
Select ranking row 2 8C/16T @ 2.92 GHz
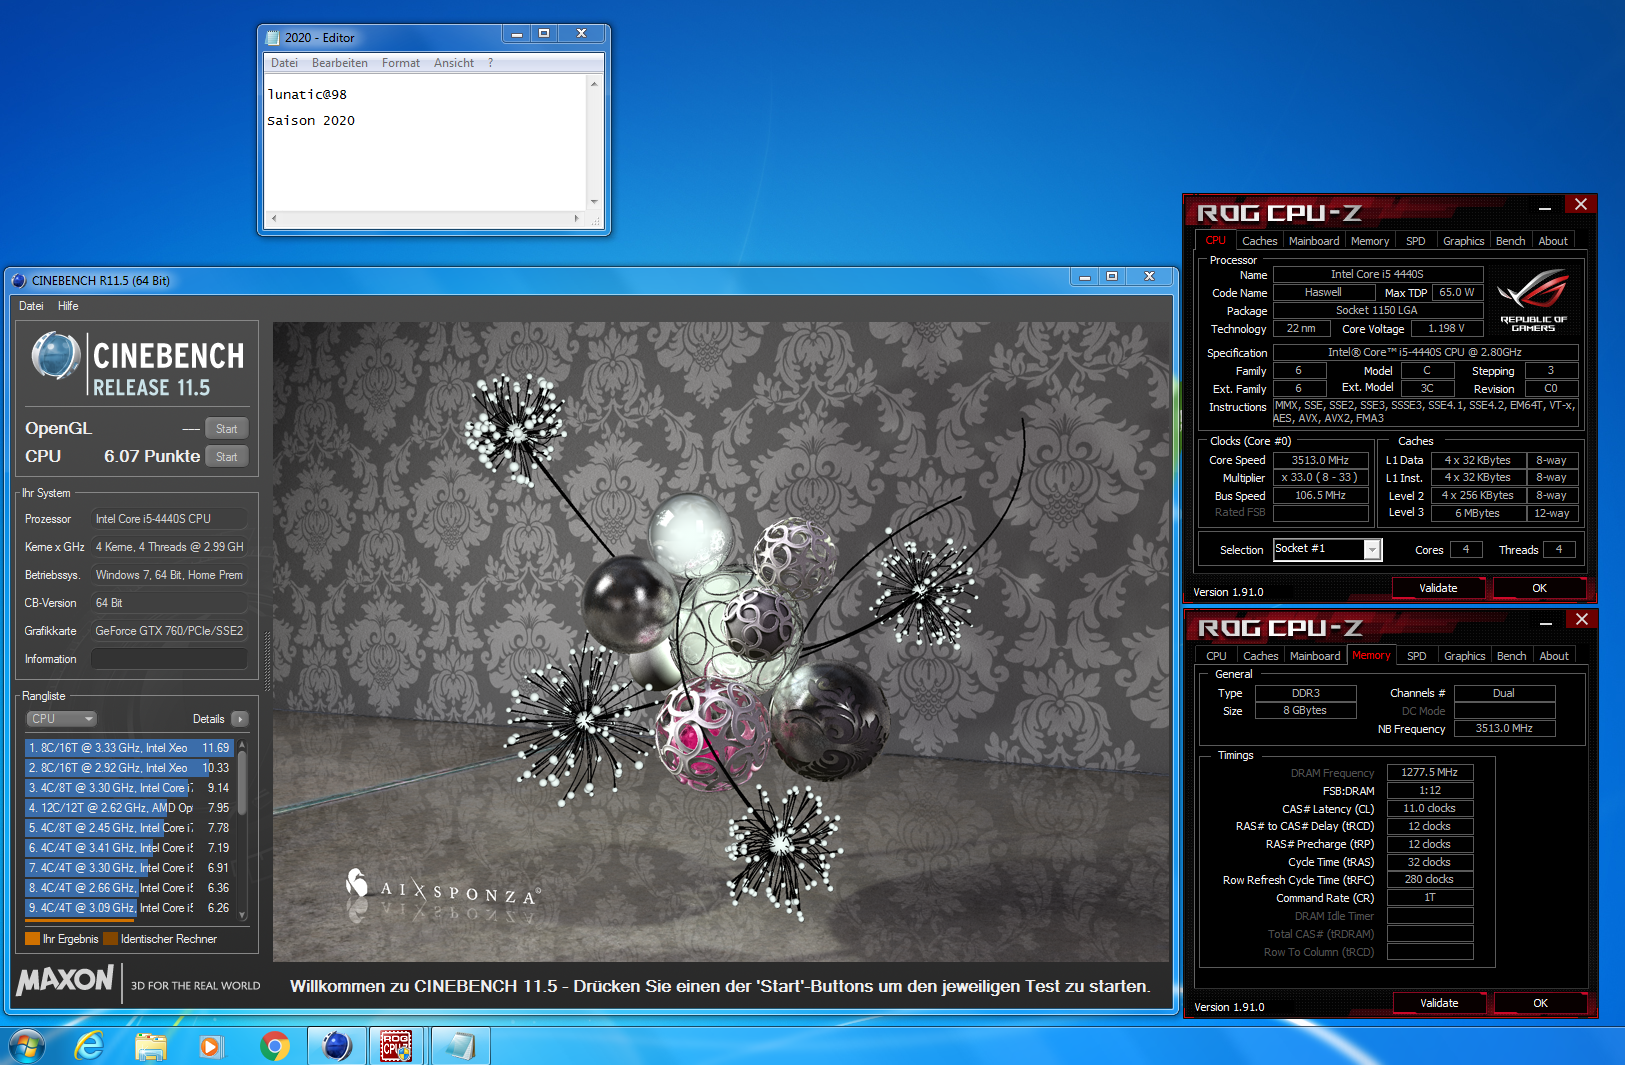coord(129,768)
